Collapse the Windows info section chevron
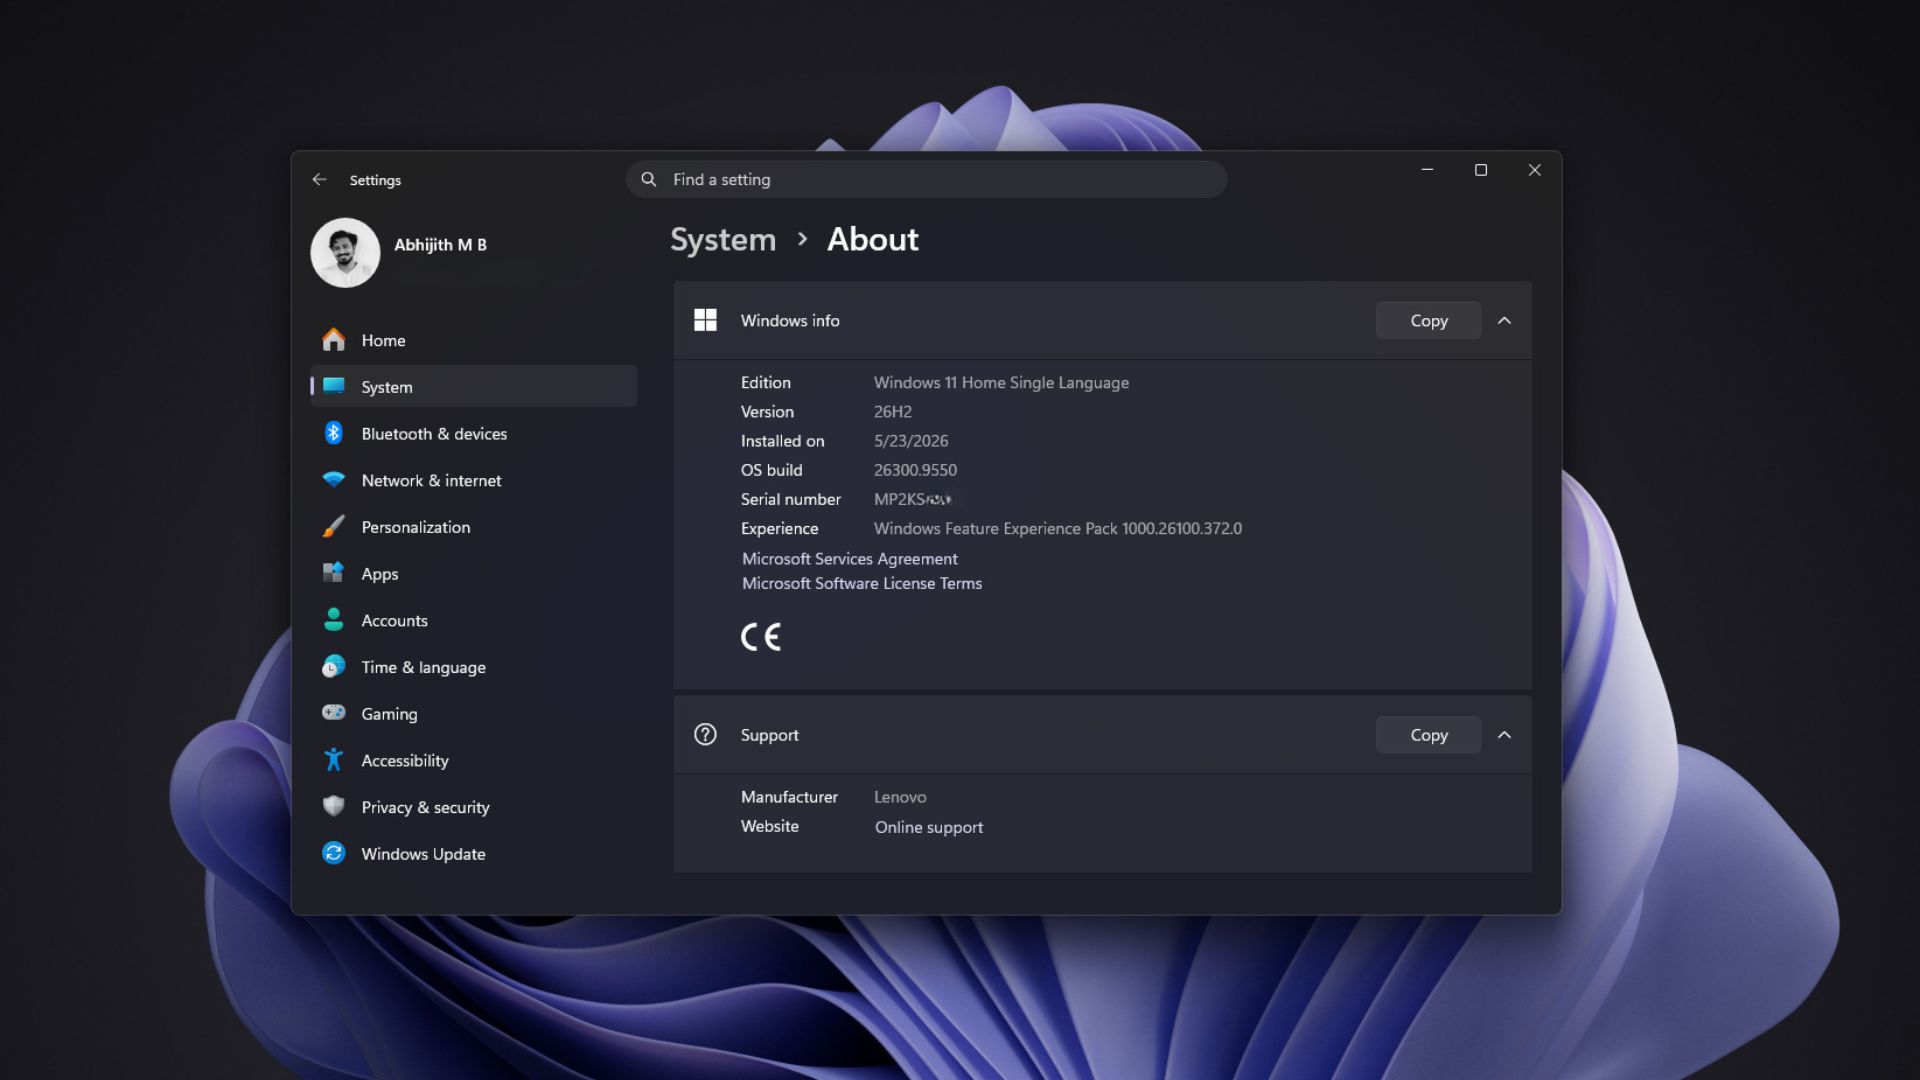 1504,320
